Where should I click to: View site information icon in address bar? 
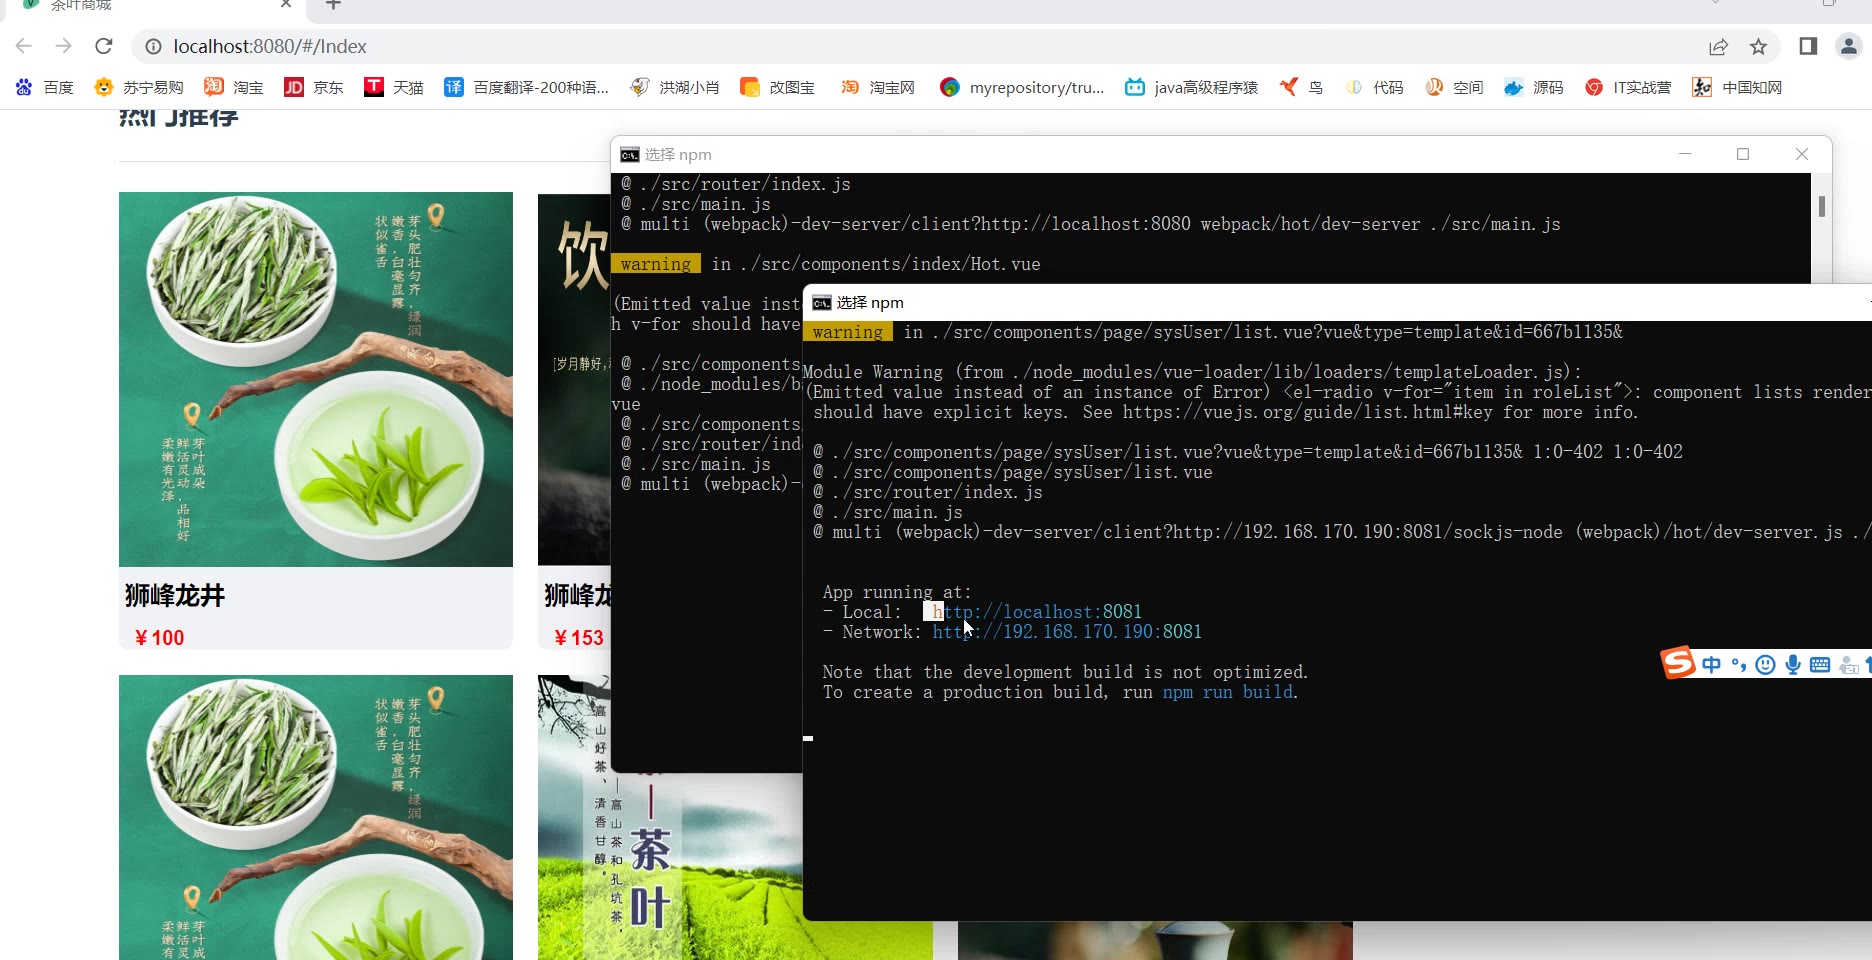(153, 47)
